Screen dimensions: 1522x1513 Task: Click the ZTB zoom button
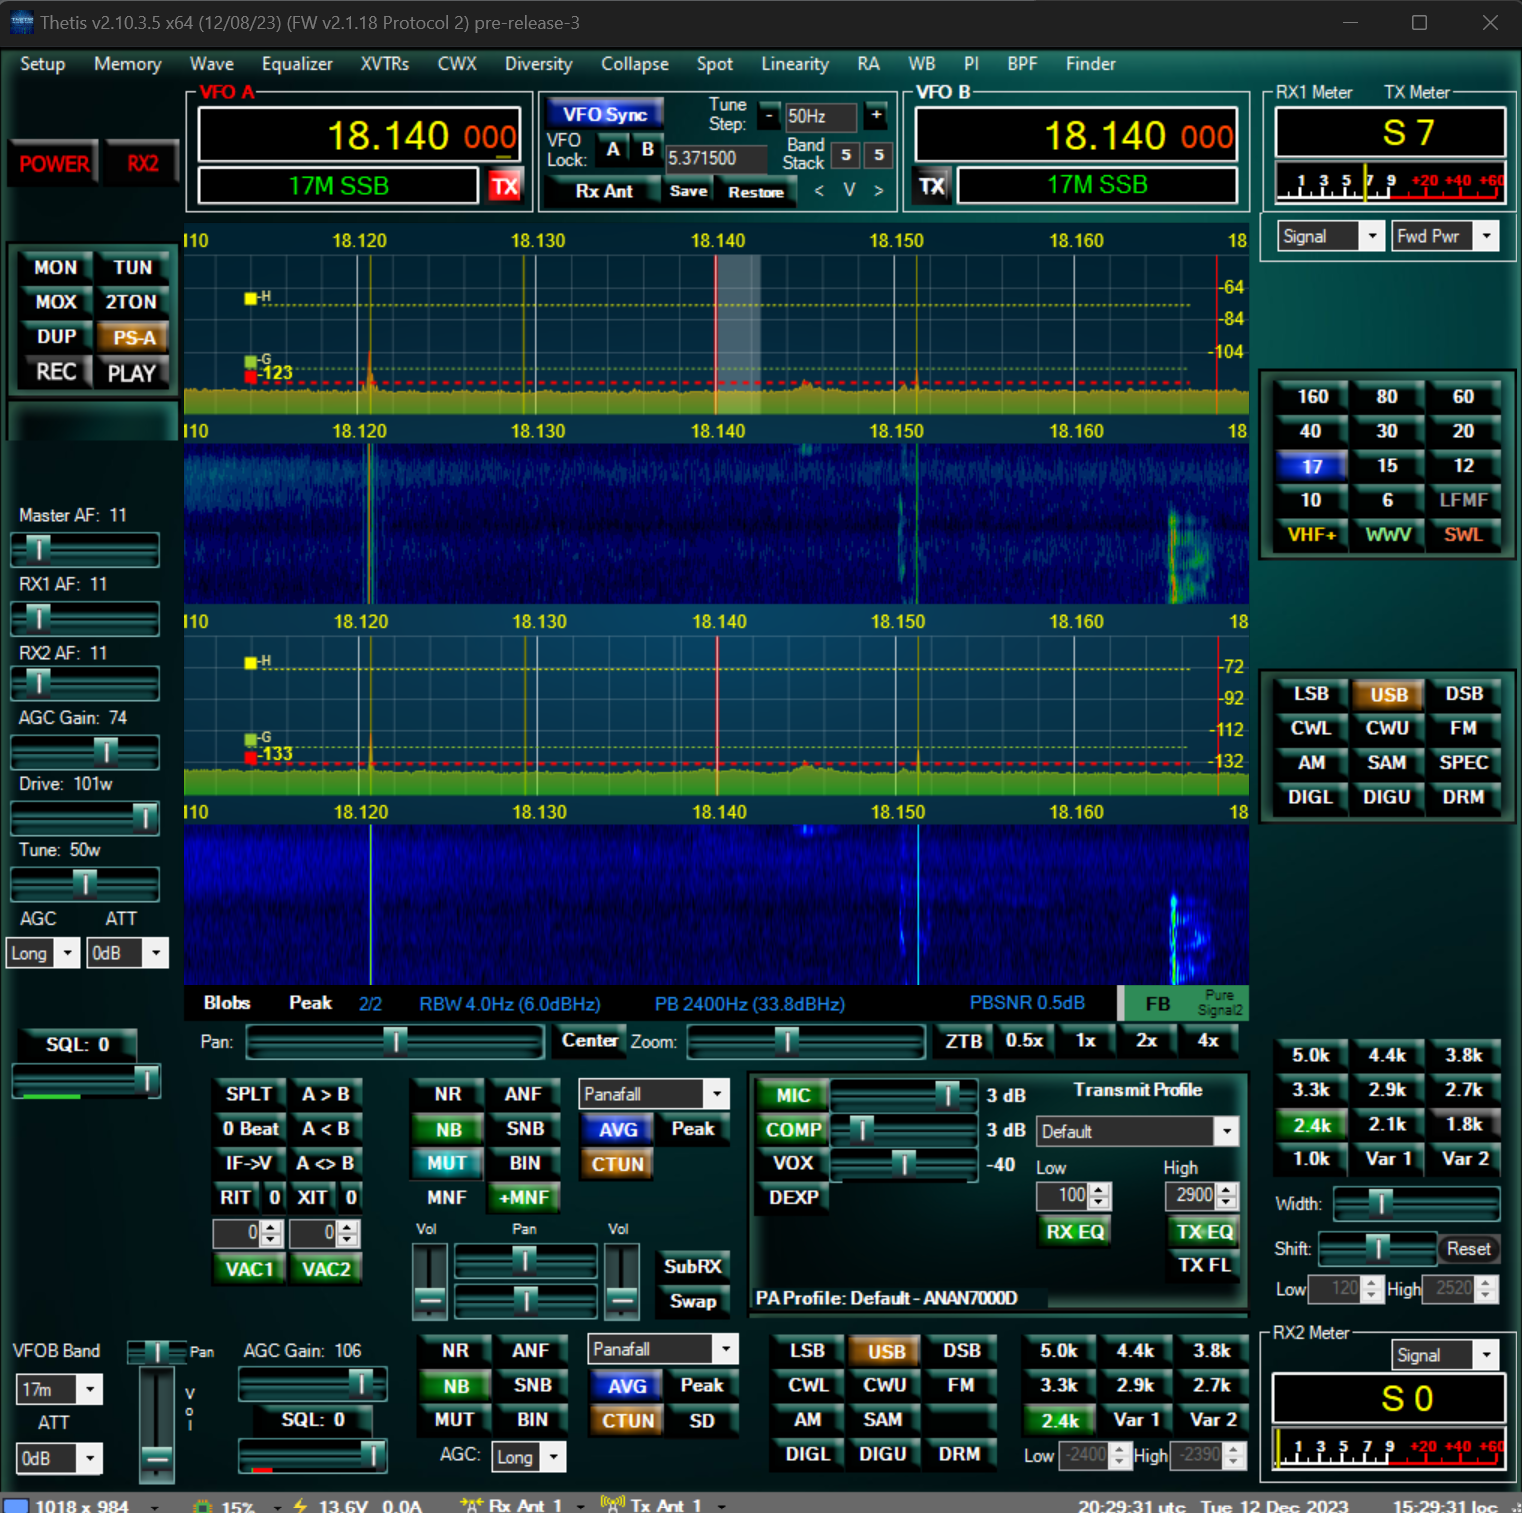point(964,1041)
